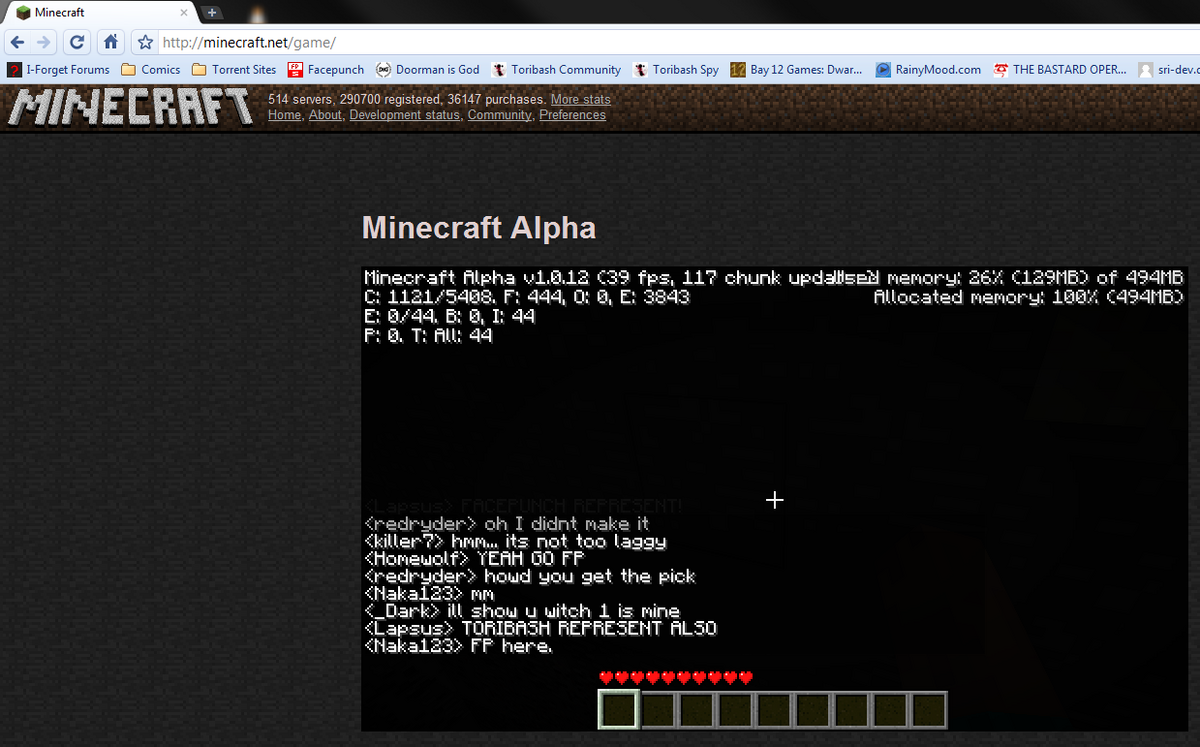
Task: Open the Comics bookmark folder
Action: click(151, 70)
